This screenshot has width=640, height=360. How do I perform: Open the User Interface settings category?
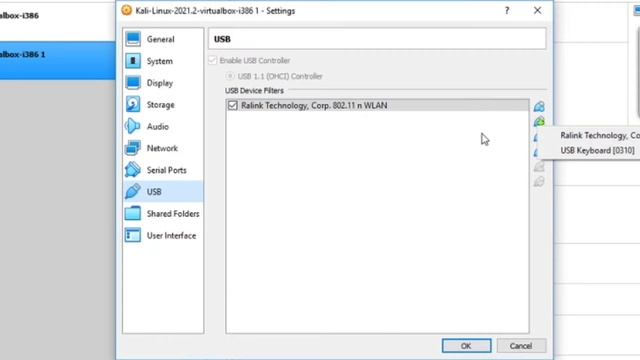(163, 236)
